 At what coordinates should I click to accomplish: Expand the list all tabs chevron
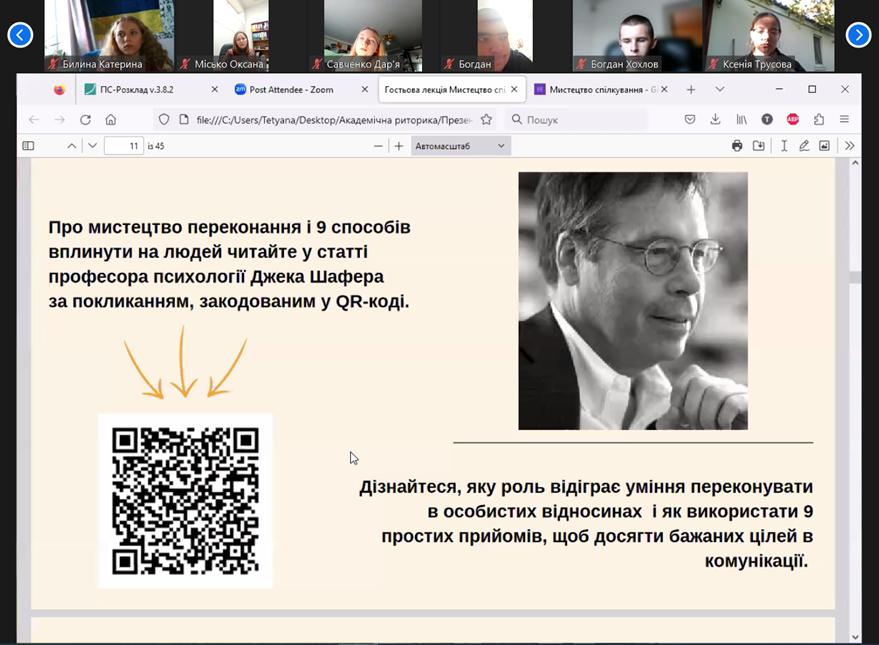click(720, 90)
